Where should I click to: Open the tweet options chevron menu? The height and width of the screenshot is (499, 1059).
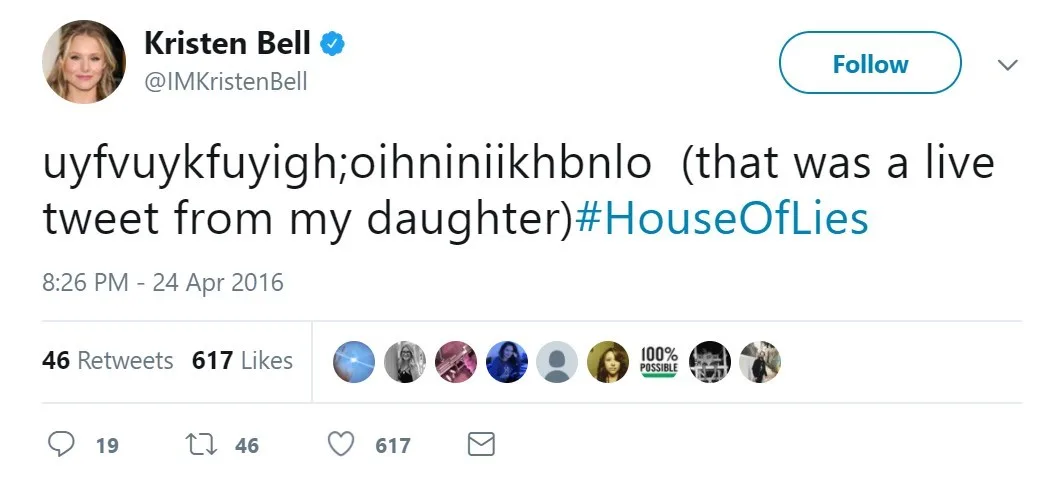[x=1008, y=65]
